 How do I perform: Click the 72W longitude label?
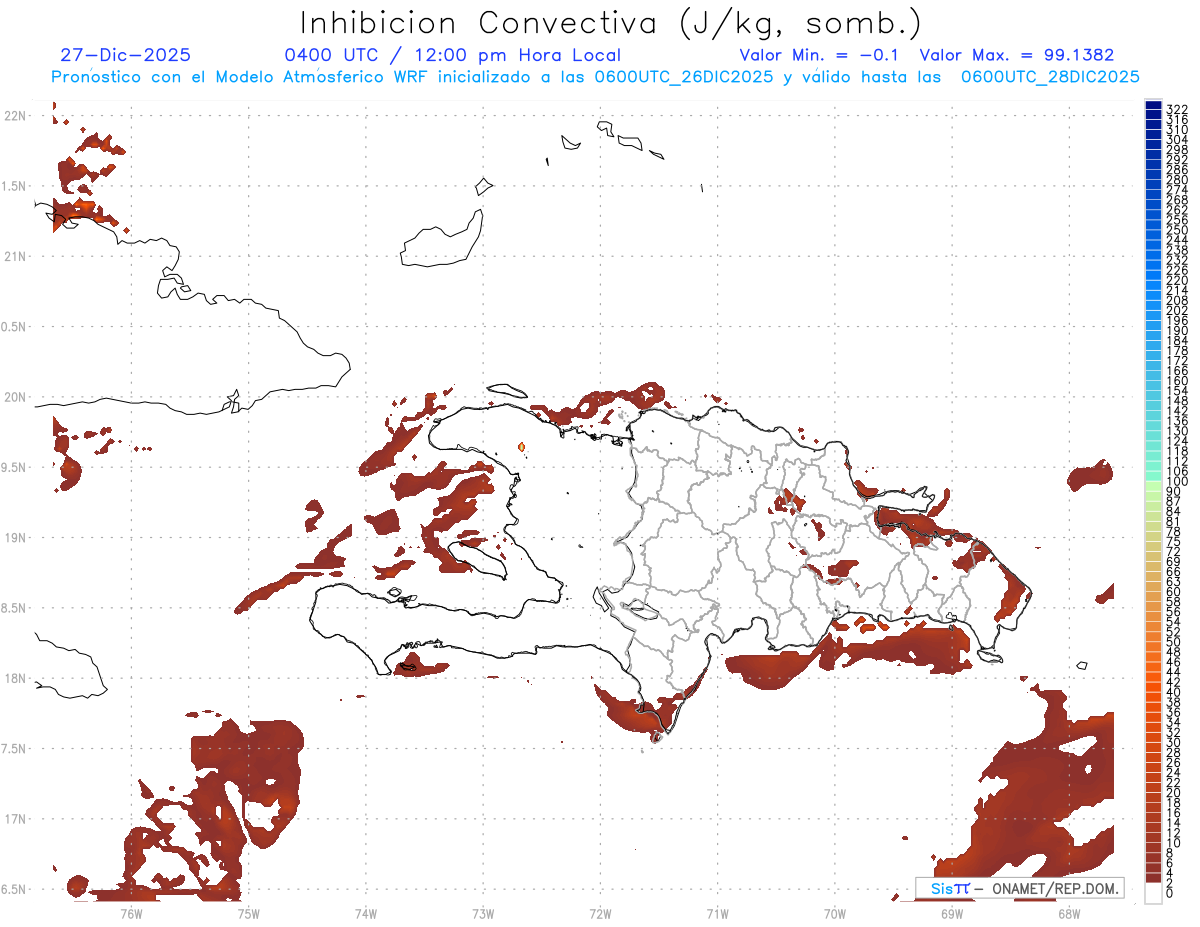tap(600, 913)
